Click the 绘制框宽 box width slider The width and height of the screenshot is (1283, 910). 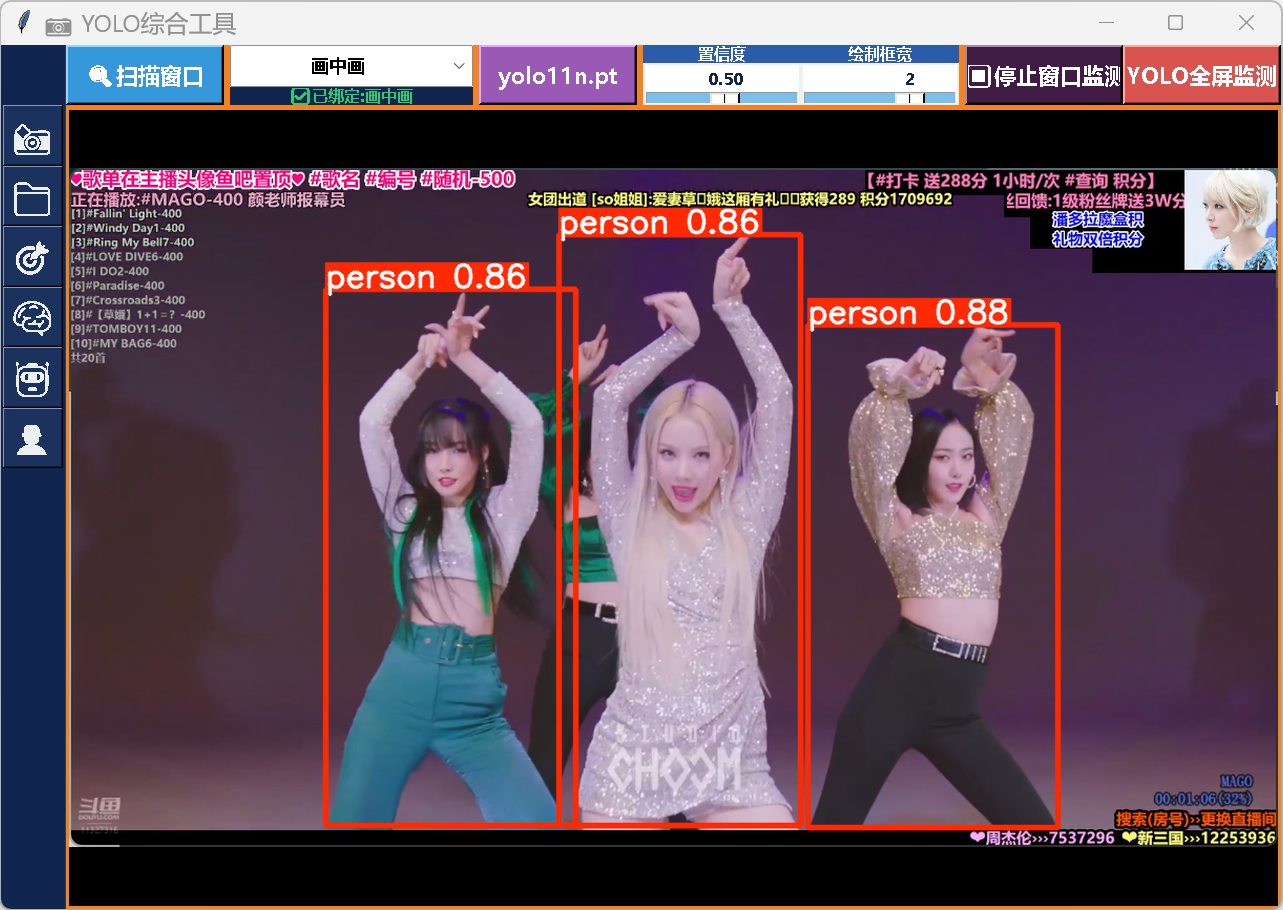tap(880, 98)
